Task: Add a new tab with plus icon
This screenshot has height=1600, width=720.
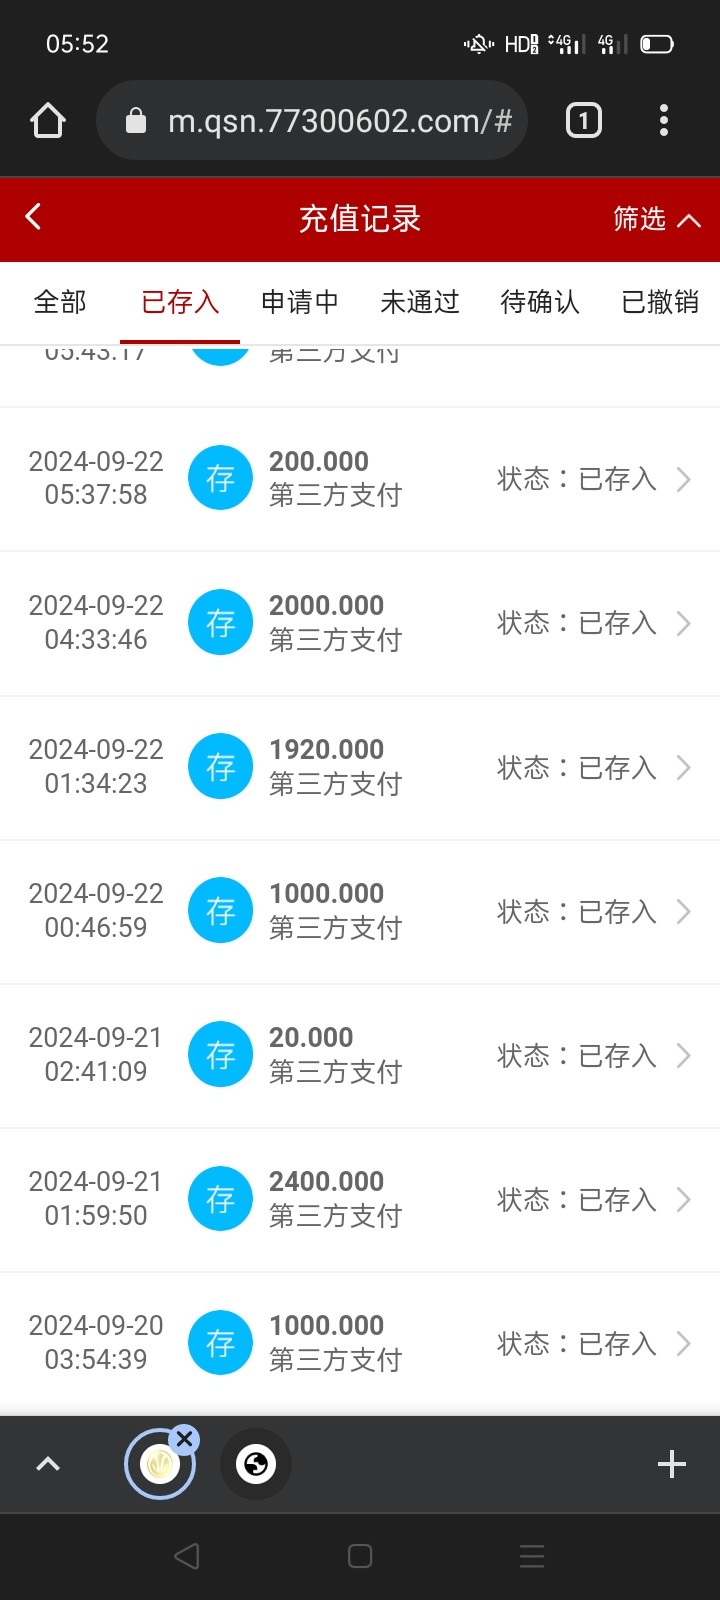Action: click(671, 1465)
